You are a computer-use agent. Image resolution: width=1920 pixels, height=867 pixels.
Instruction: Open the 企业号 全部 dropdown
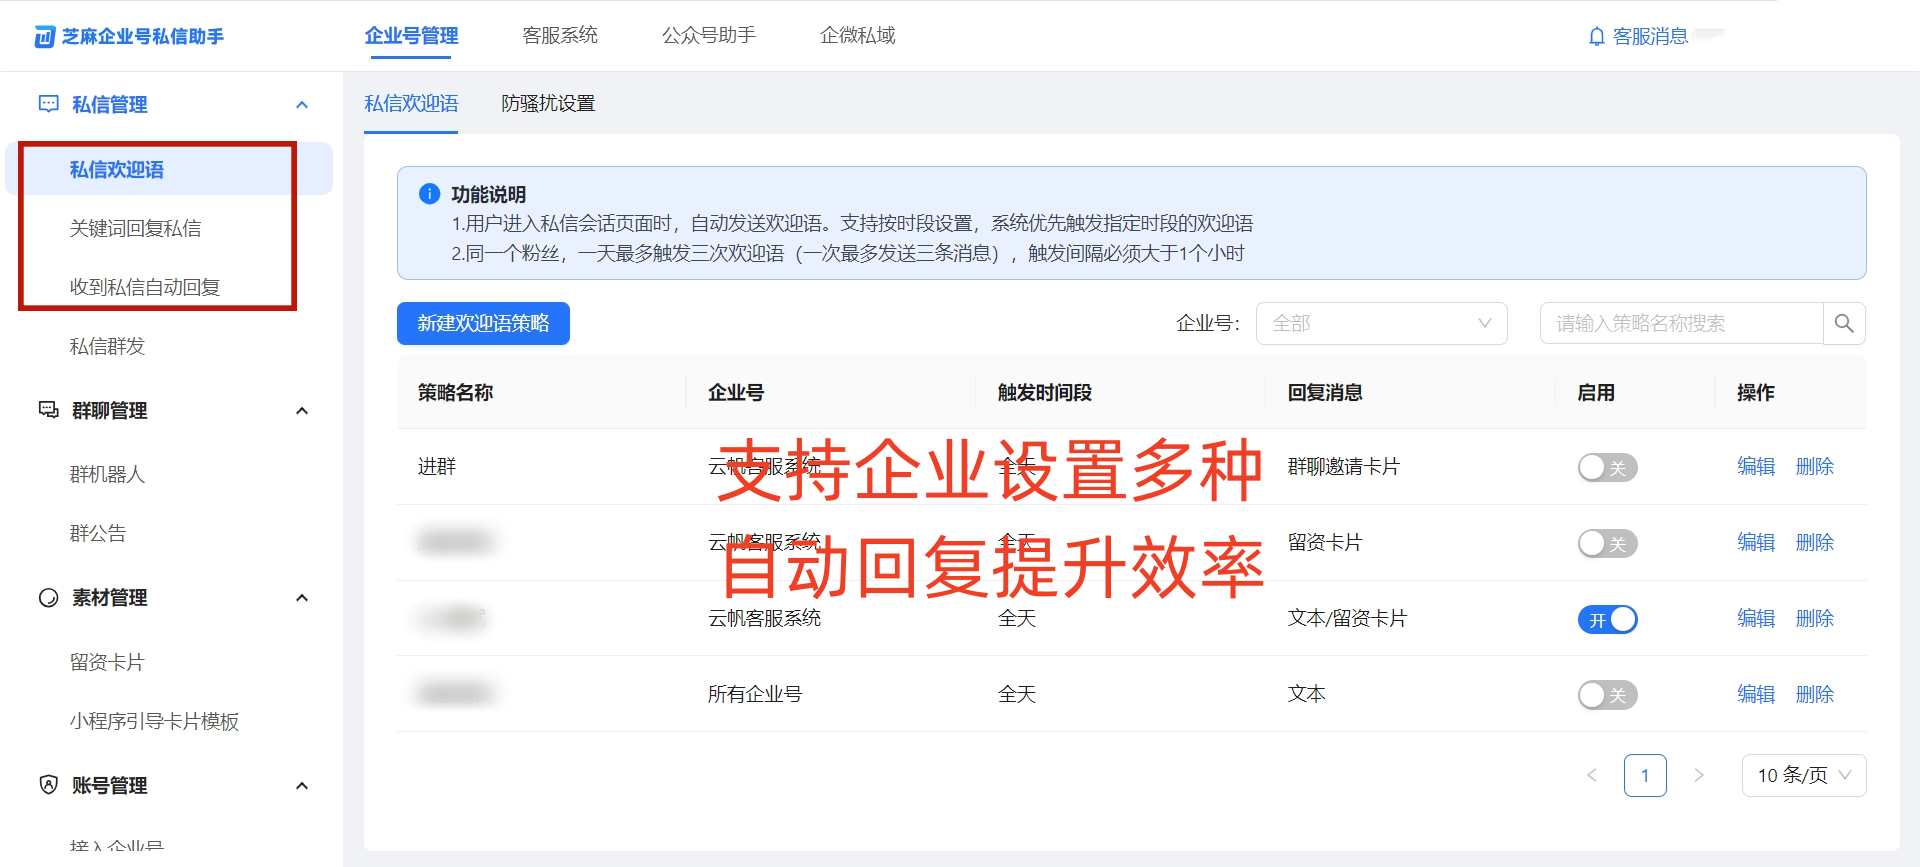tap(1381, 323)
